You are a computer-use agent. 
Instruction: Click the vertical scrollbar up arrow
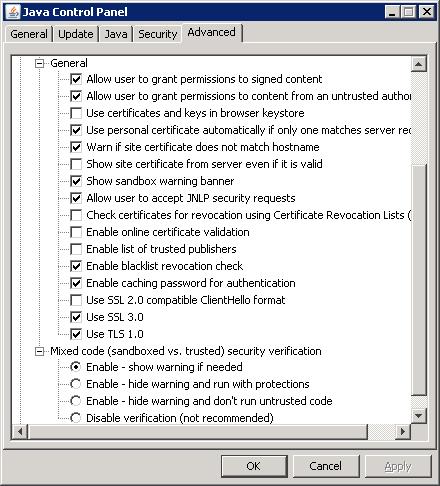[419, 64]
